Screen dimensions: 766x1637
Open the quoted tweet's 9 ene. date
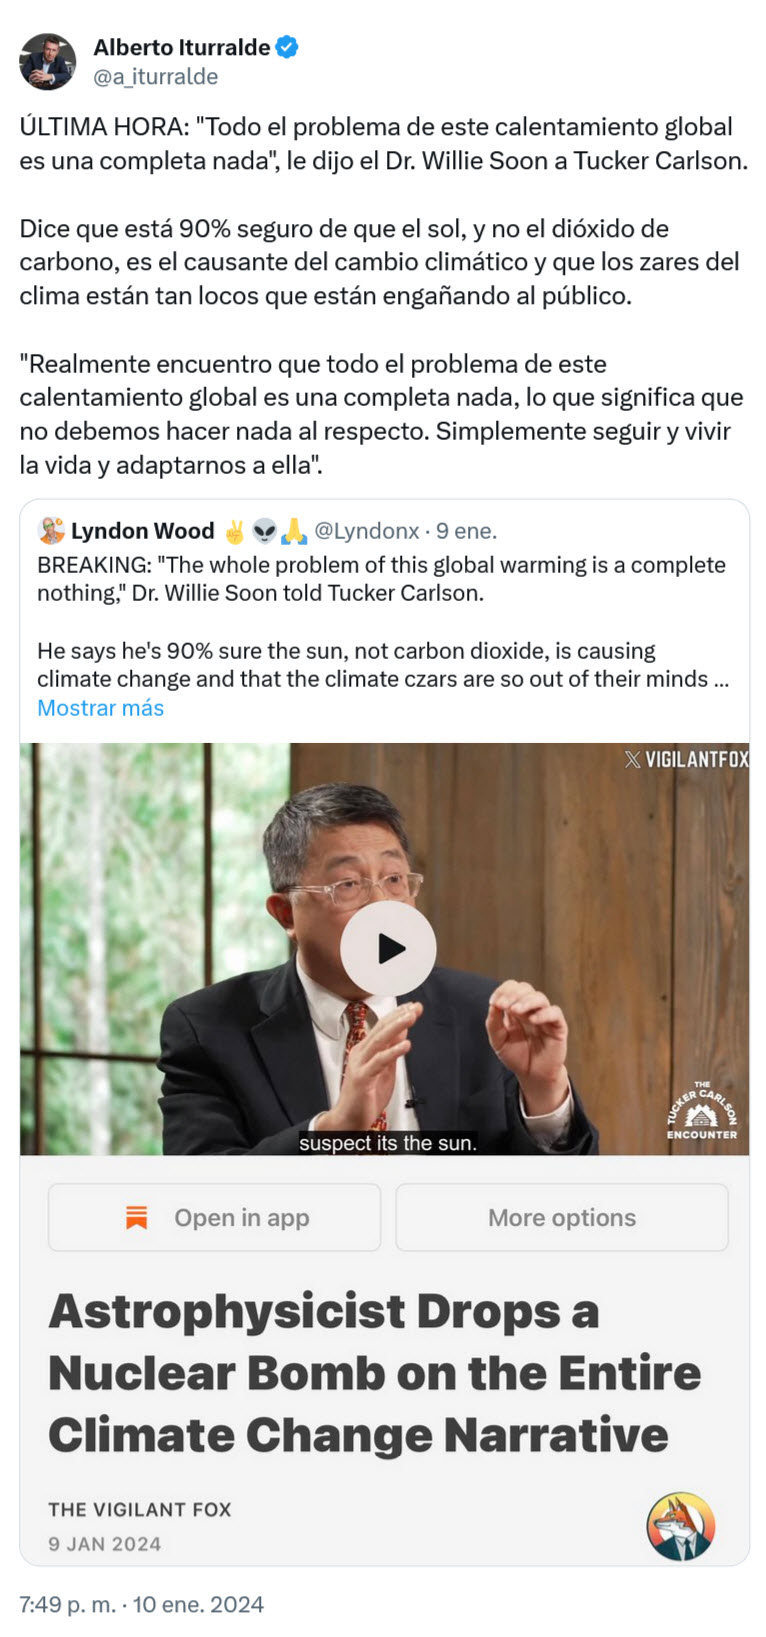point(466,531)
